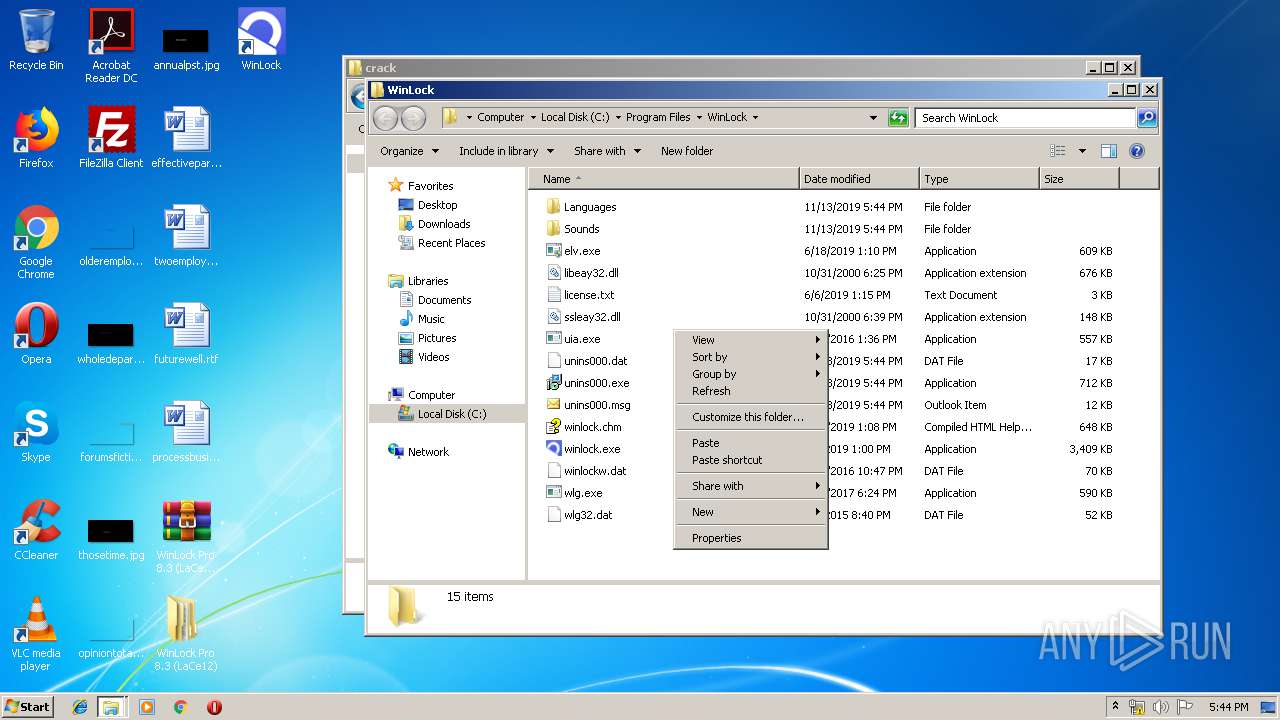Sort by the Type column header
The height and width of the screenshot is (720, 1280).
click(979, 179)
